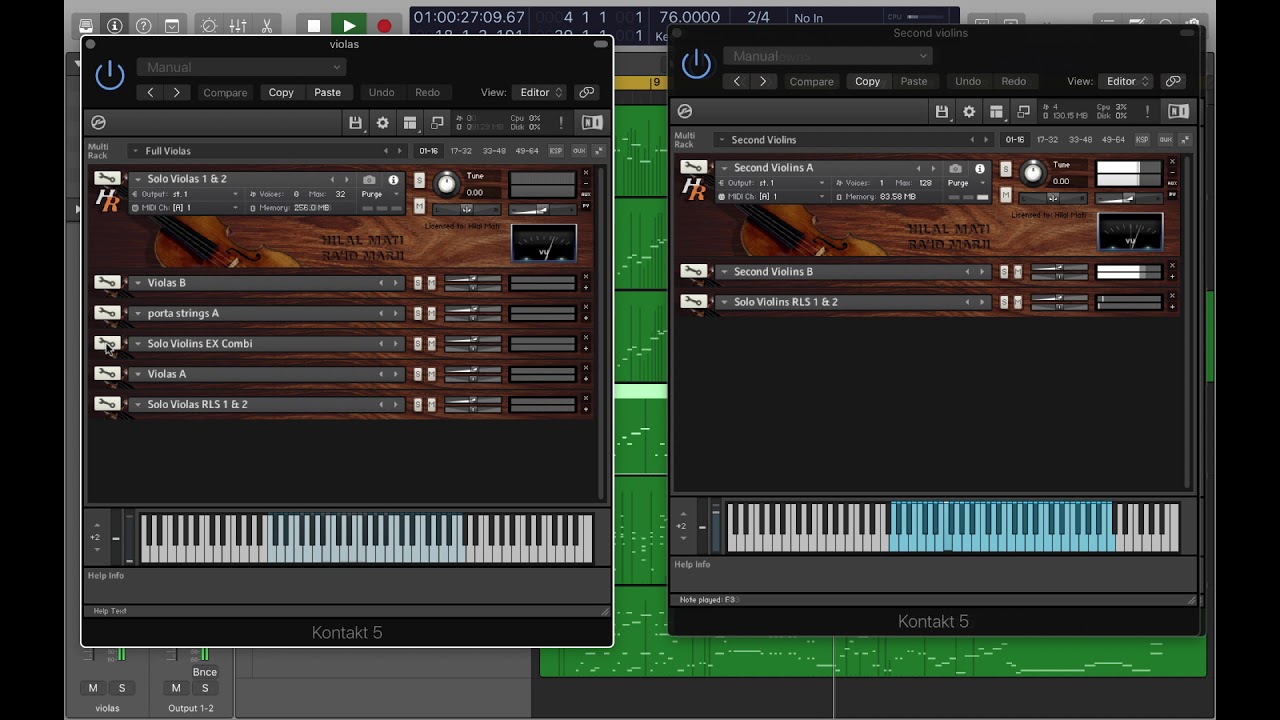This screenshot has height=720, width=1280.
Task: Open Violas A edit wrench
Action: click(x=107, y=374)
